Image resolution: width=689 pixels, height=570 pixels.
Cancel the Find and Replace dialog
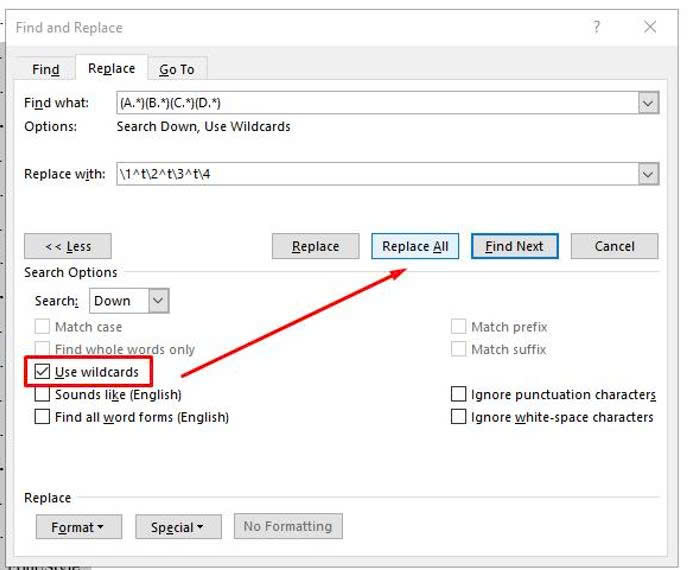(614, 246)
